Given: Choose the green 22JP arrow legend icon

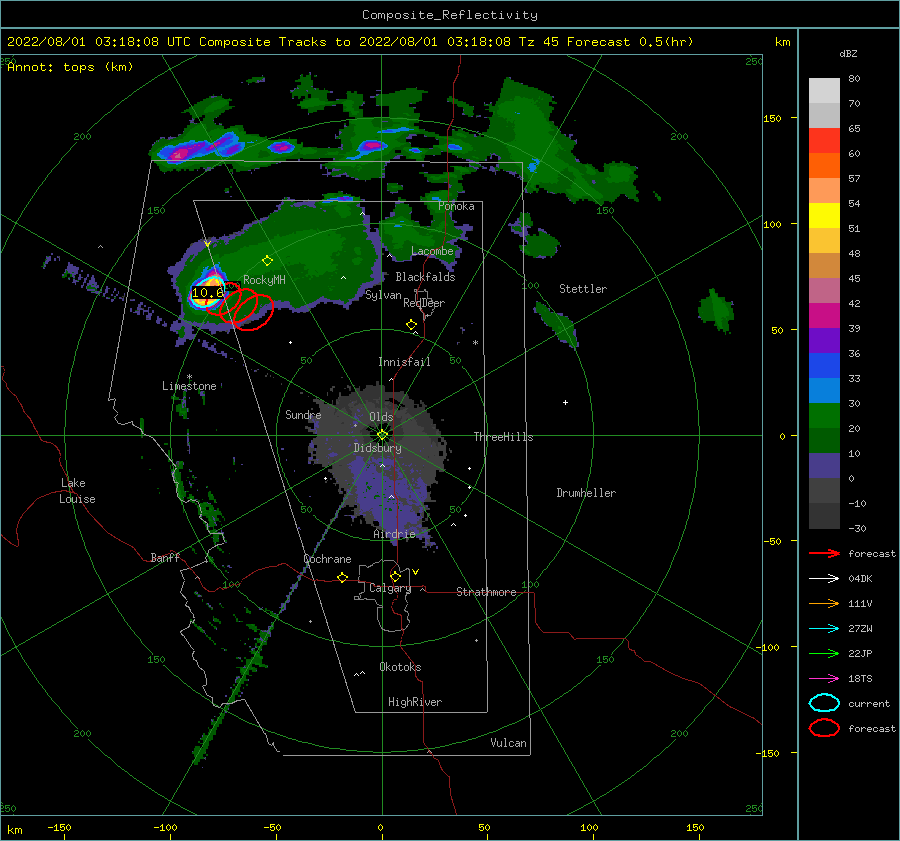Looking at the screenshot, I should (824, 653).
